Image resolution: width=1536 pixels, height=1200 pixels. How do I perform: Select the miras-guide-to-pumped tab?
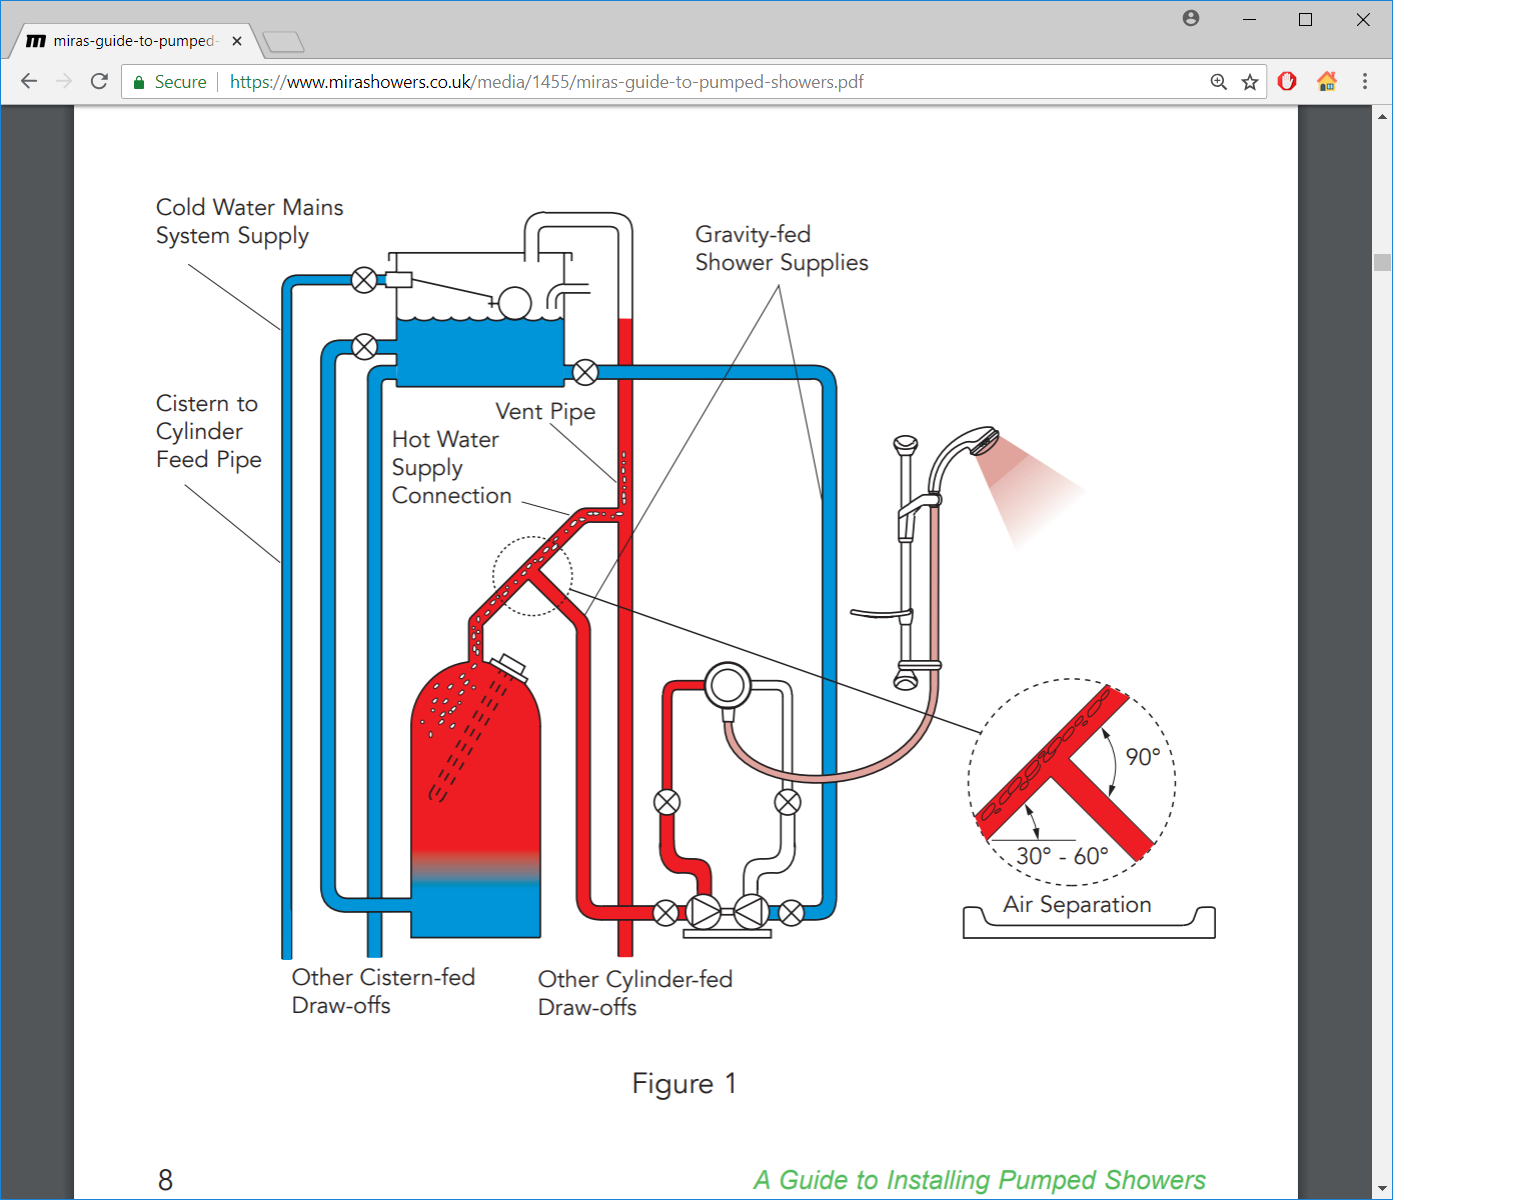point(130,41)
